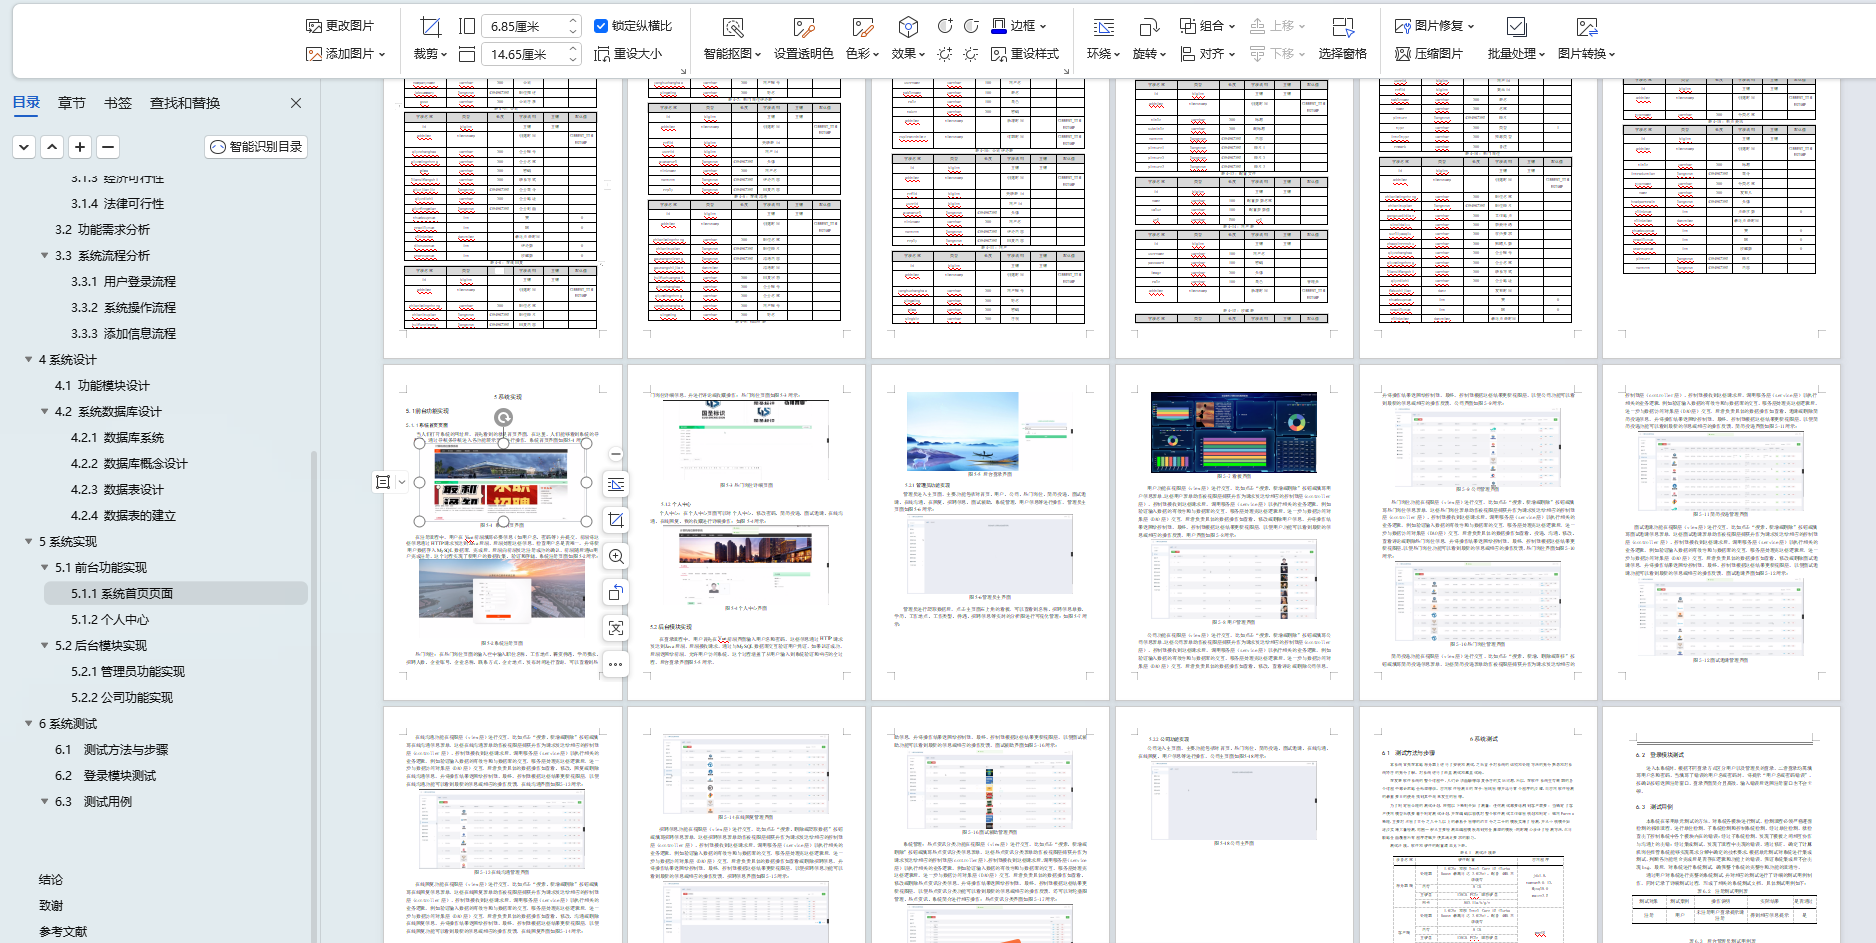Click the increase brightness sun icon
This screenshot has width=1876, height=943.
click(945, 54)
